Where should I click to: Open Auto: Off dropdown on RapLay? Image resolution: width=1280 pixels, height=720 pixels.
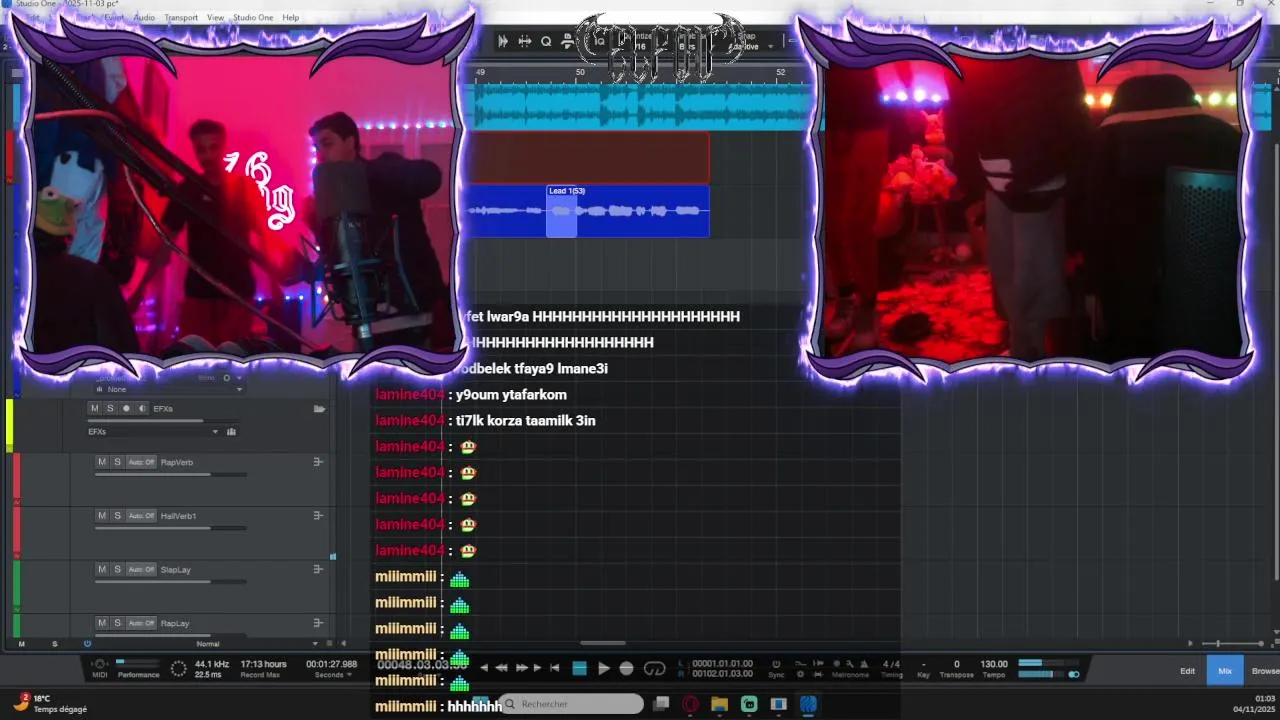click(141, 623)
